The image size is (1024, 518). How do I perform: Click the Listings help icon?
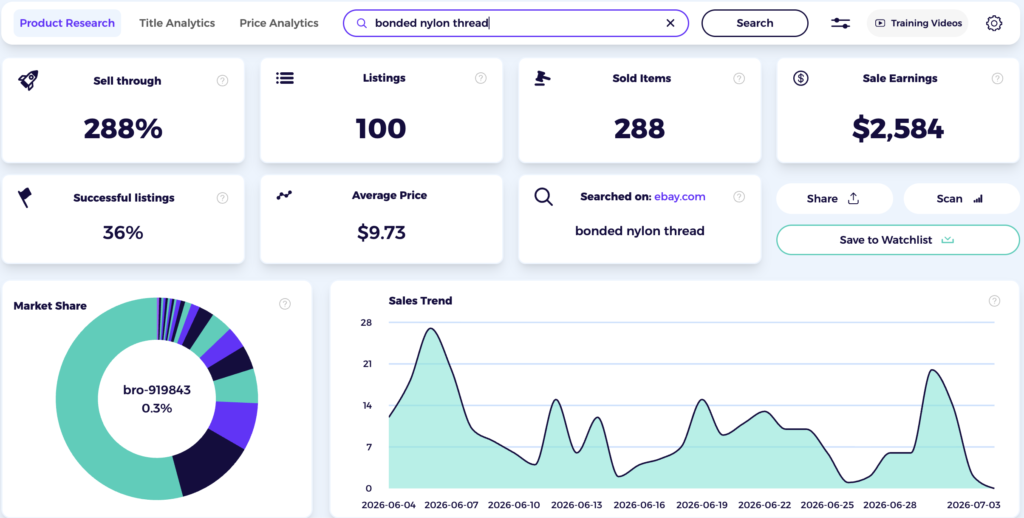[x=481, y=78]
